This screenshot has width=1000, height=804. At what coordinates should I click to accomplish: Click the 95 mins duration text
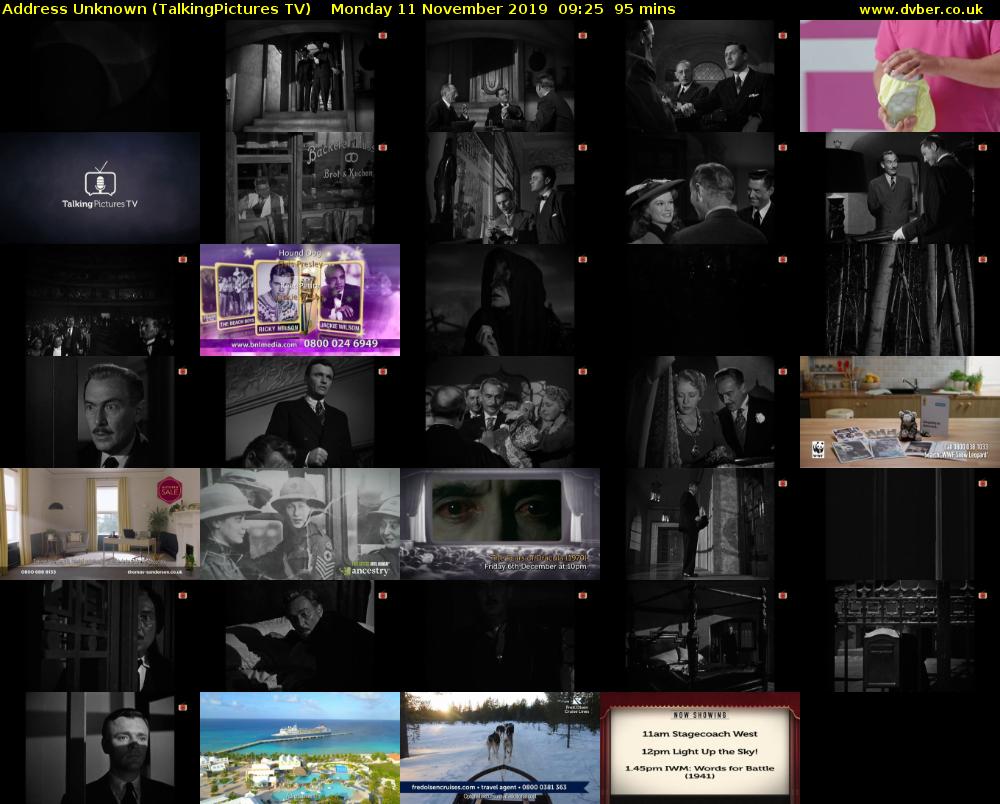(x=645, y=10)
